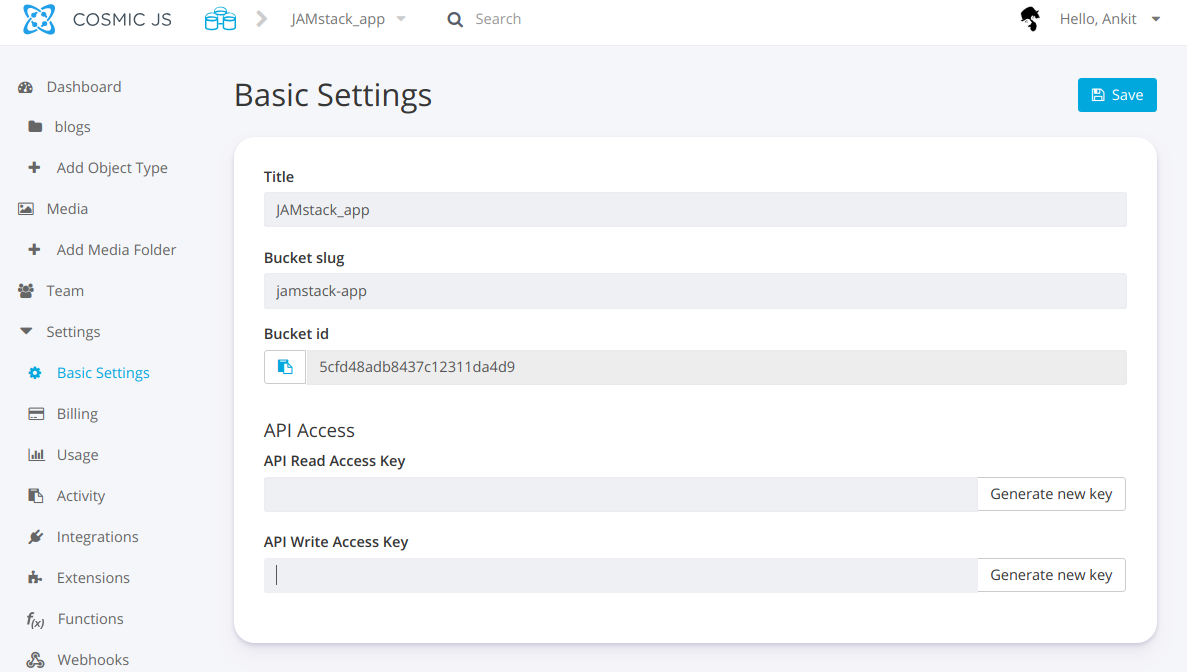This screenshot has height=672, width=1187.
Task: Open the Integrations page
Action: 98,537
